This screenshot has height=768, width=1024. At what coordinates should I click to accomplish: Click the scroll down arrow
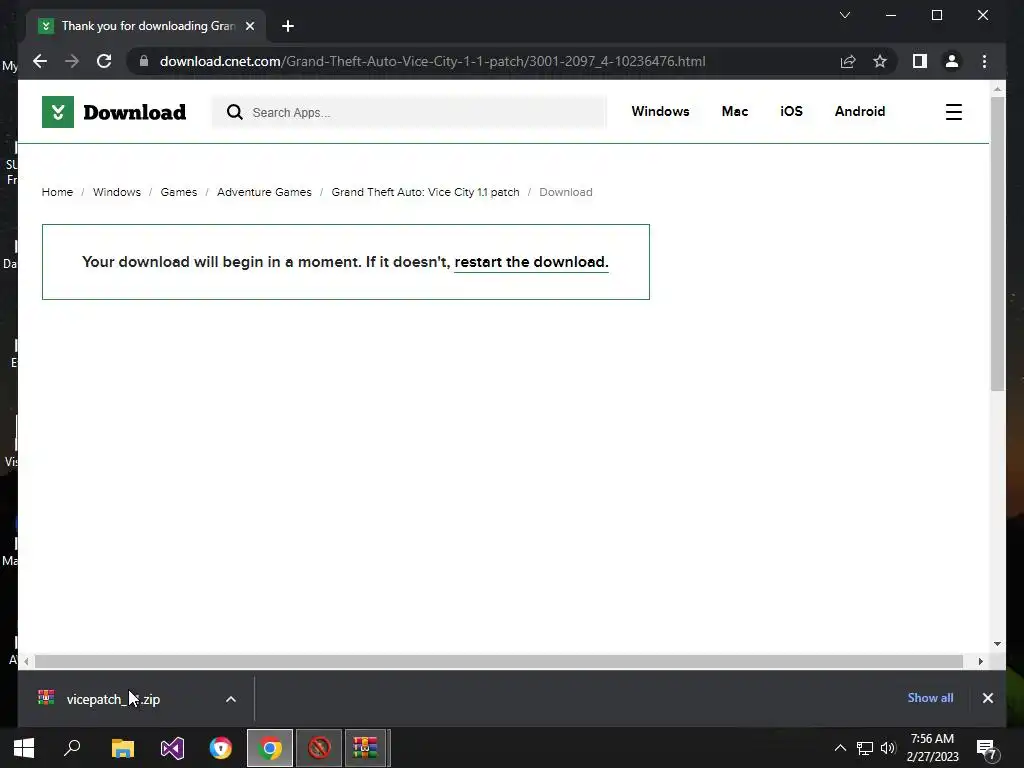click(x=997, y=644)
